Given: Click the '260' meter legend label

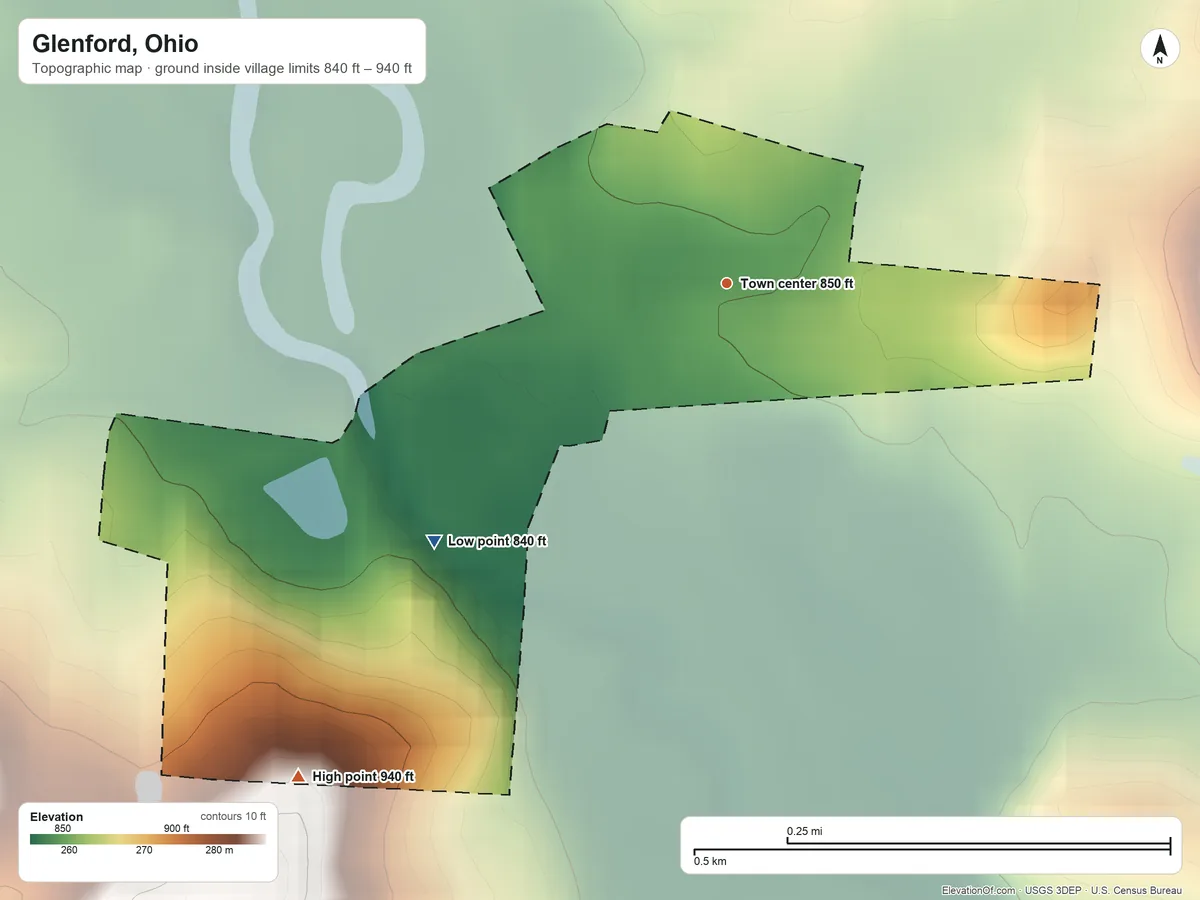Looking at the screenshot, I should coord(69,851).
